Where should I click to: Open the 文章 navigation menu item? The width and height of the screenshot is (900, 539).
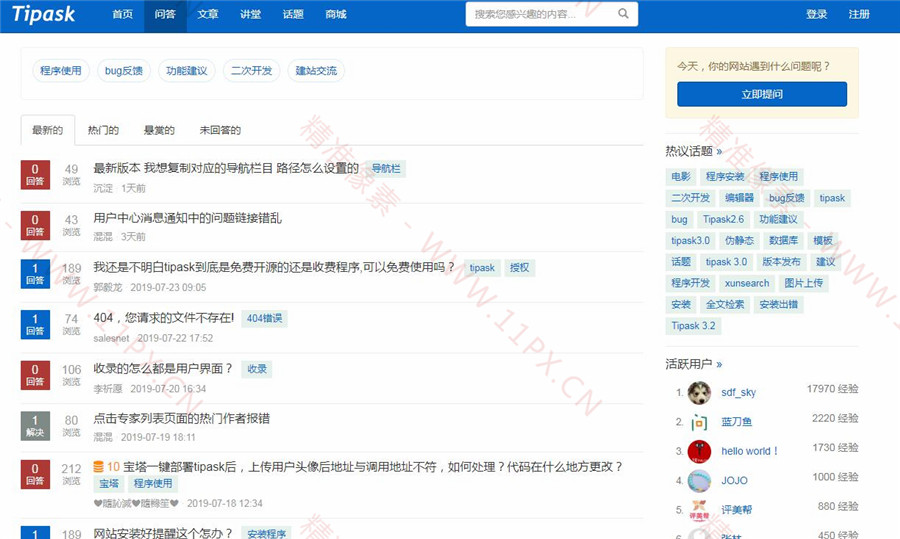pos(208,15)
